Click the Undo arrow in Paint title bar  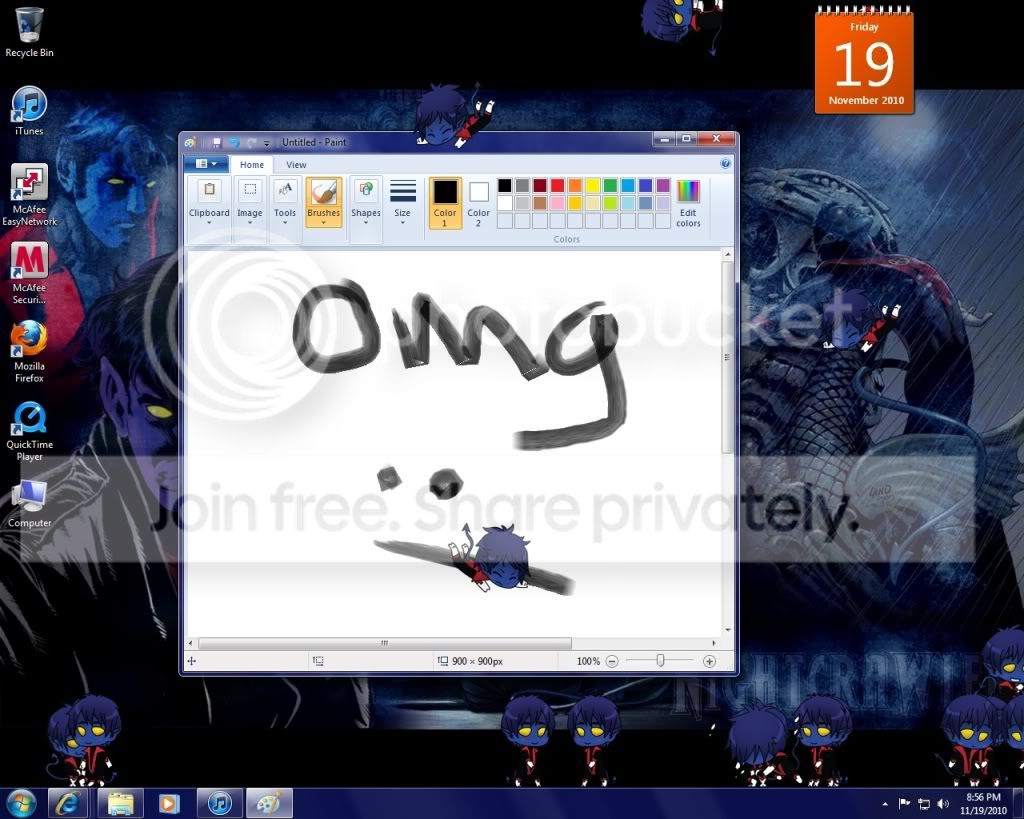pyautogui.click(x=234, y=142)
